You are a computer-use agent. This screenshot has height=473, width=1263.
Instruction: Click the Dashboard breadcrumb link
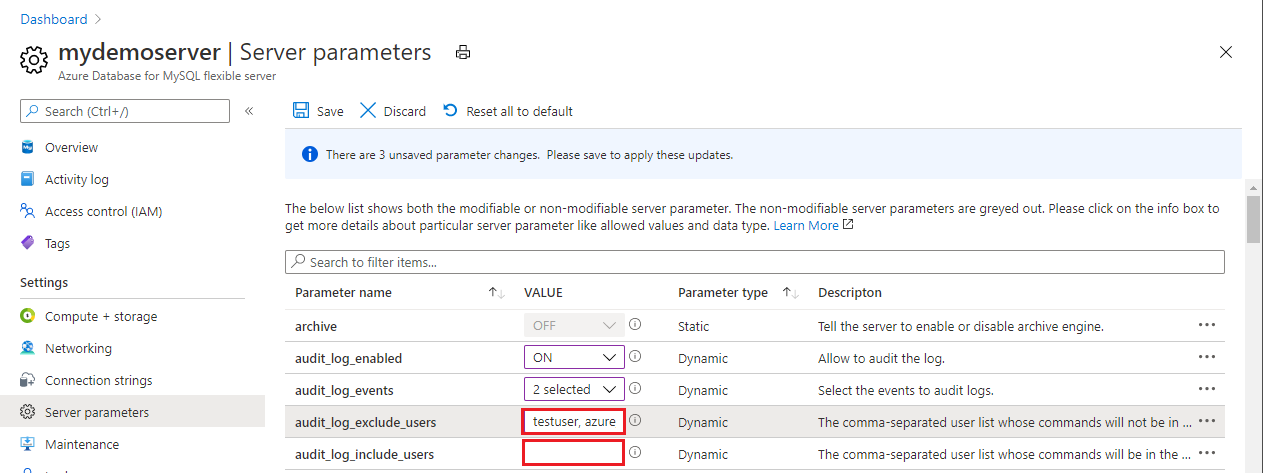click(x=53, y=19)
